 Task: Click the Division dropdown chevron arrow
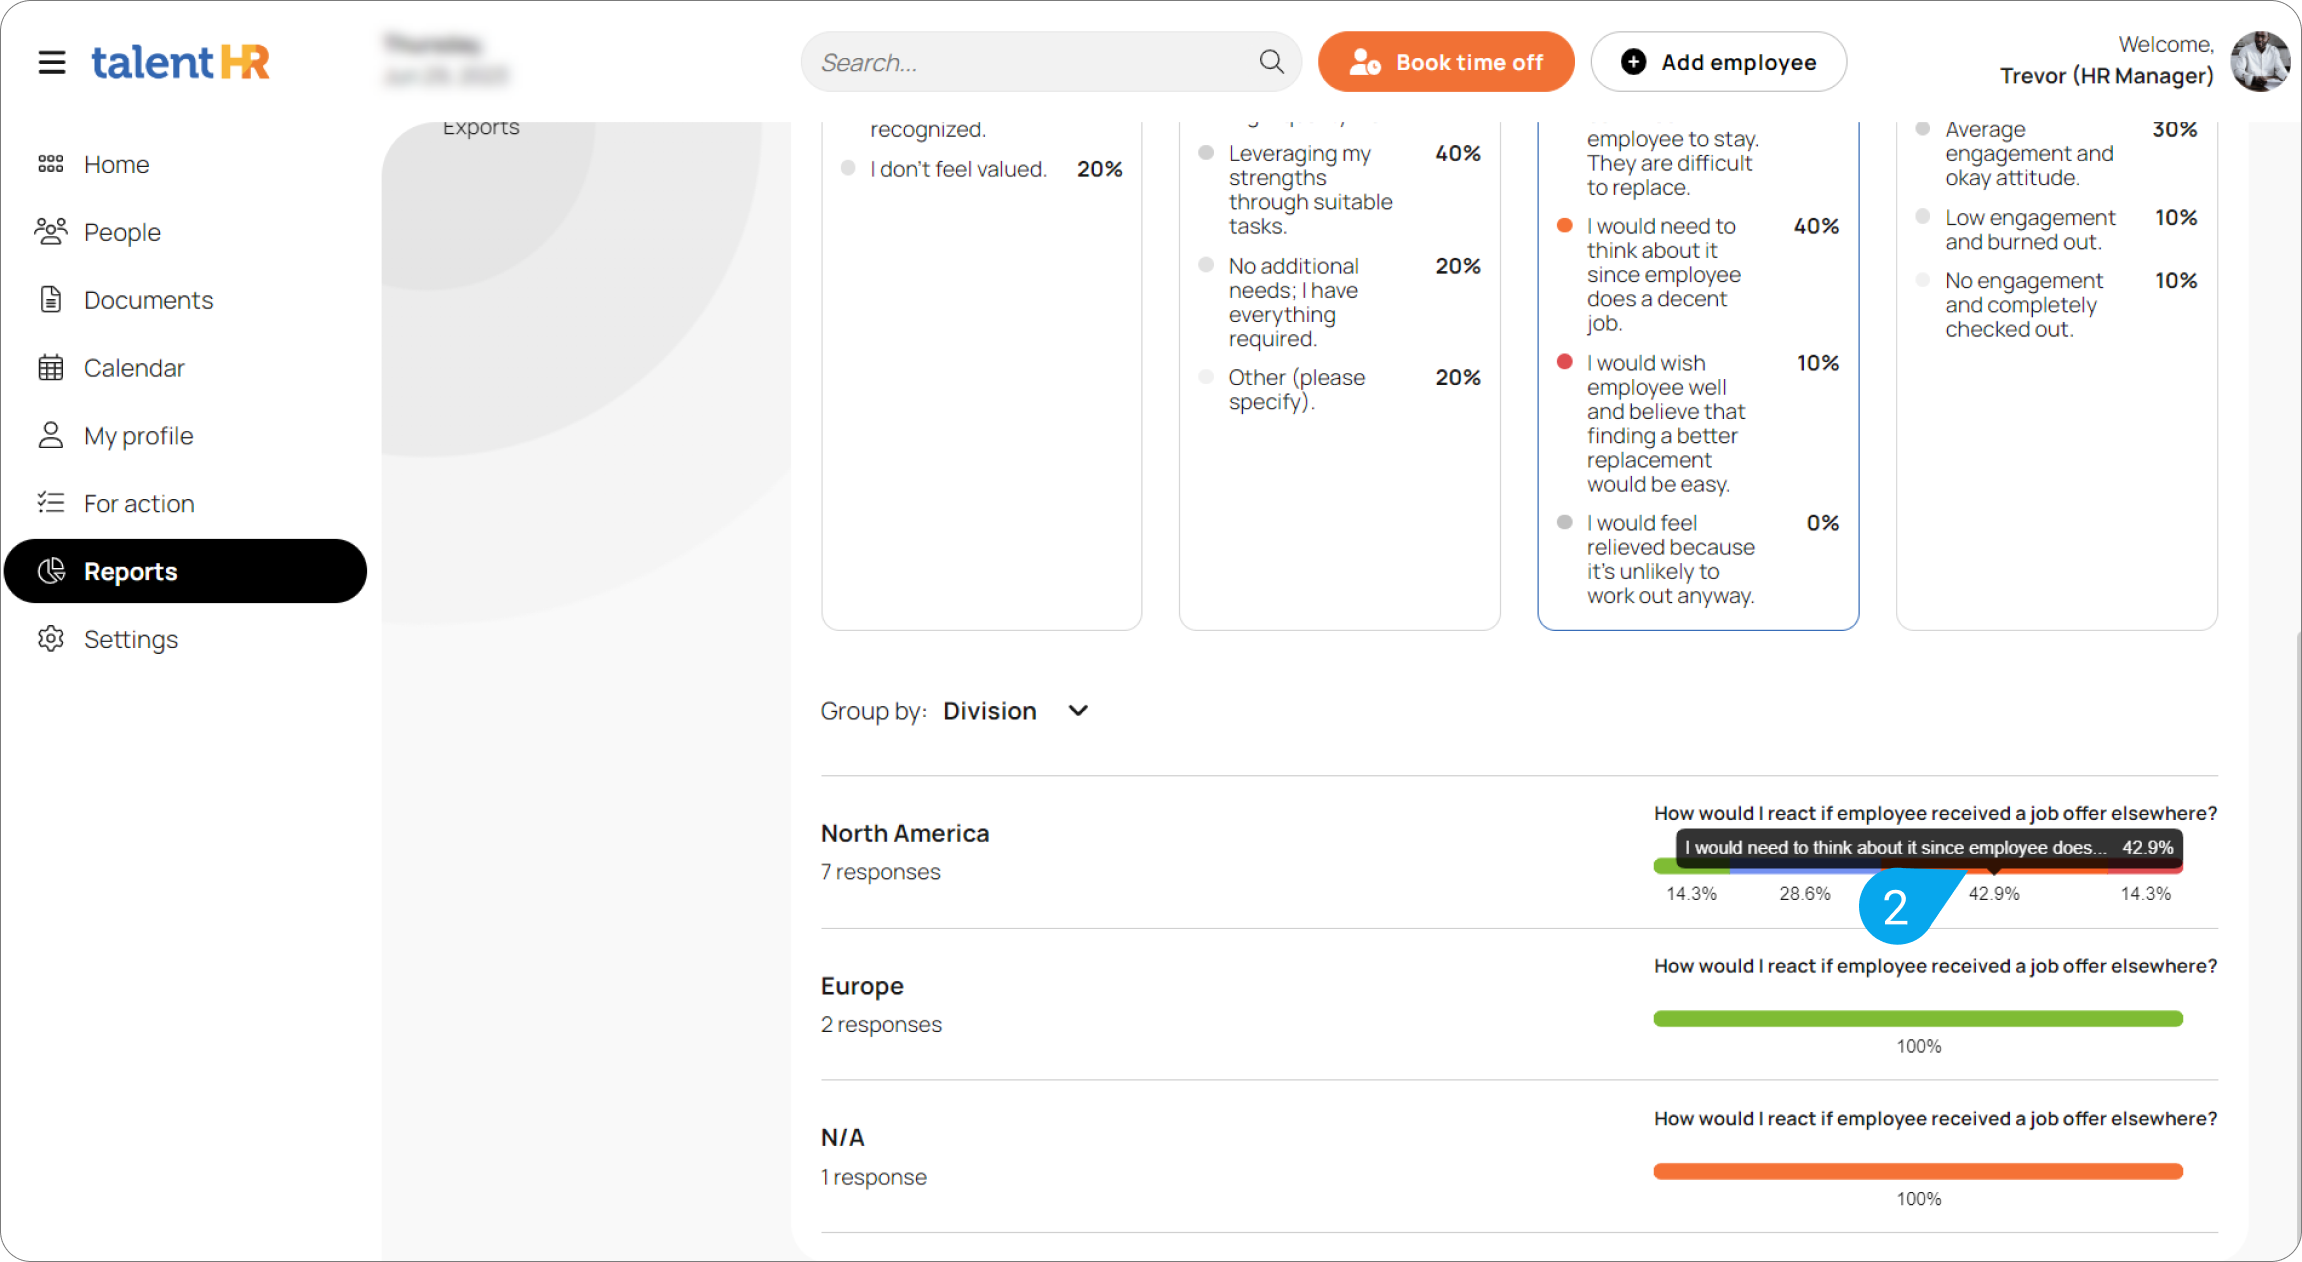tap(1078, 711)
